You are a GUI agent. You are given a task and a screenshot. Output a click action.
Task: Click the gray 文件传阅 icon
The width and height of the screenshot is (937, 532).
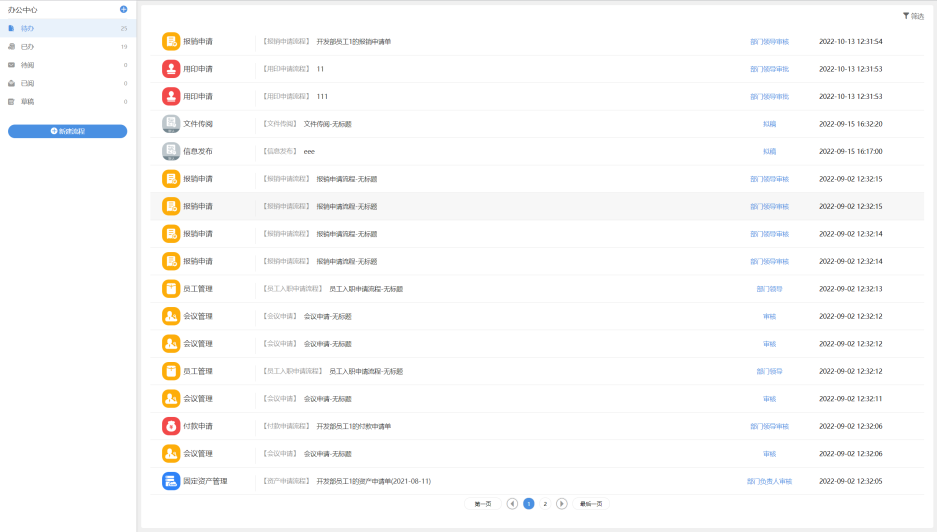(x=171, y=124)
